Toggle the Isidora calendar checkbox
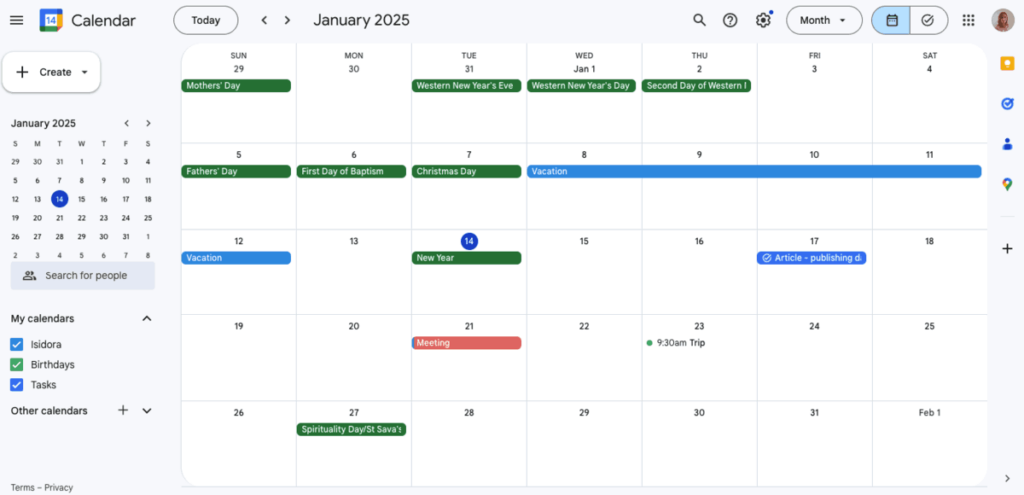1024x495 pixels. 17,344
